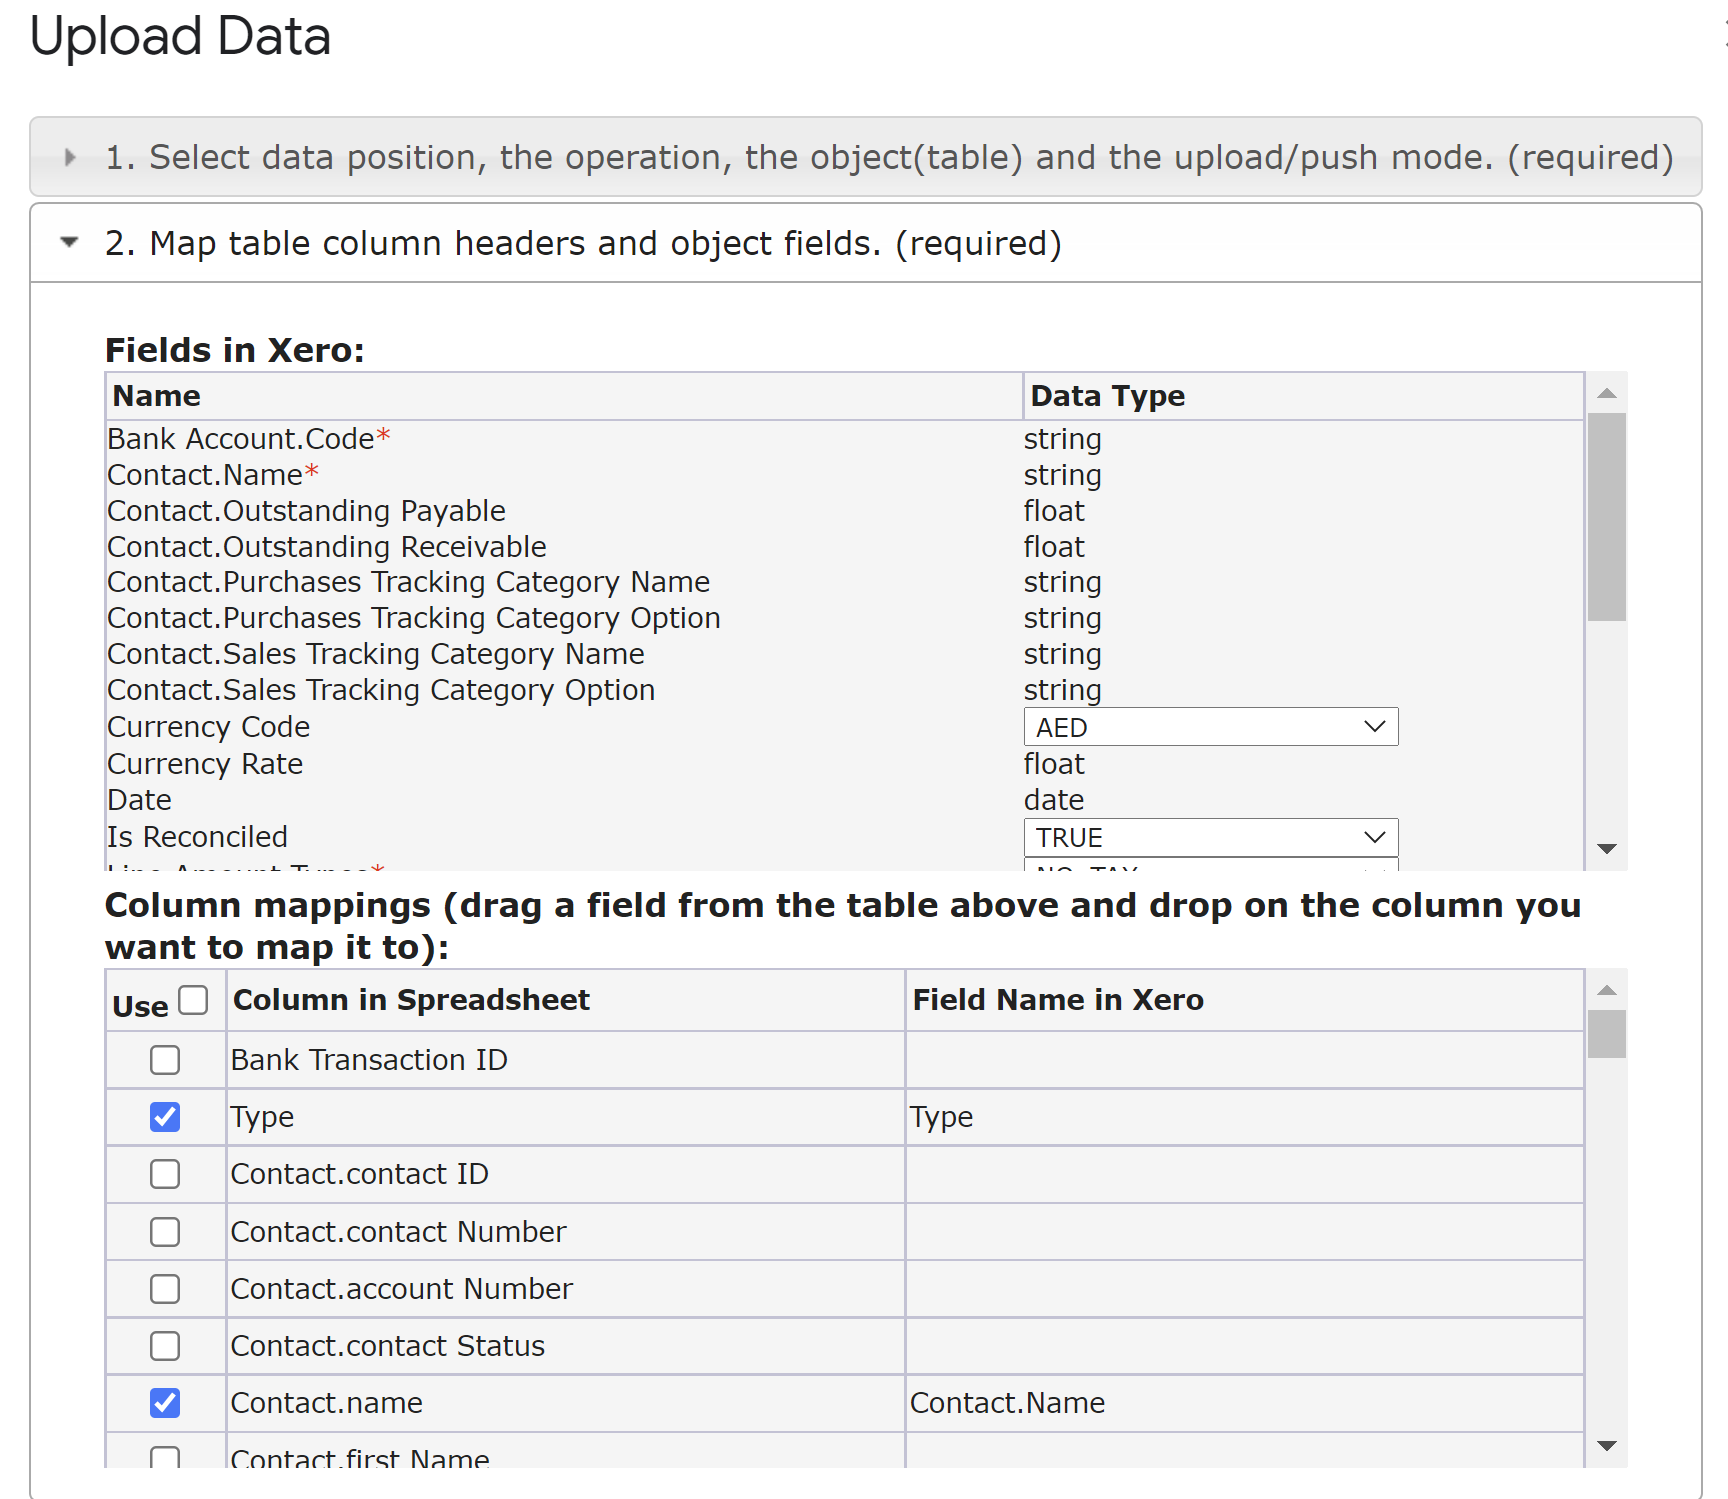Viewport: 1728px width, 1499px height.
Task: Click the date data type value
Action: (1054, 800)
